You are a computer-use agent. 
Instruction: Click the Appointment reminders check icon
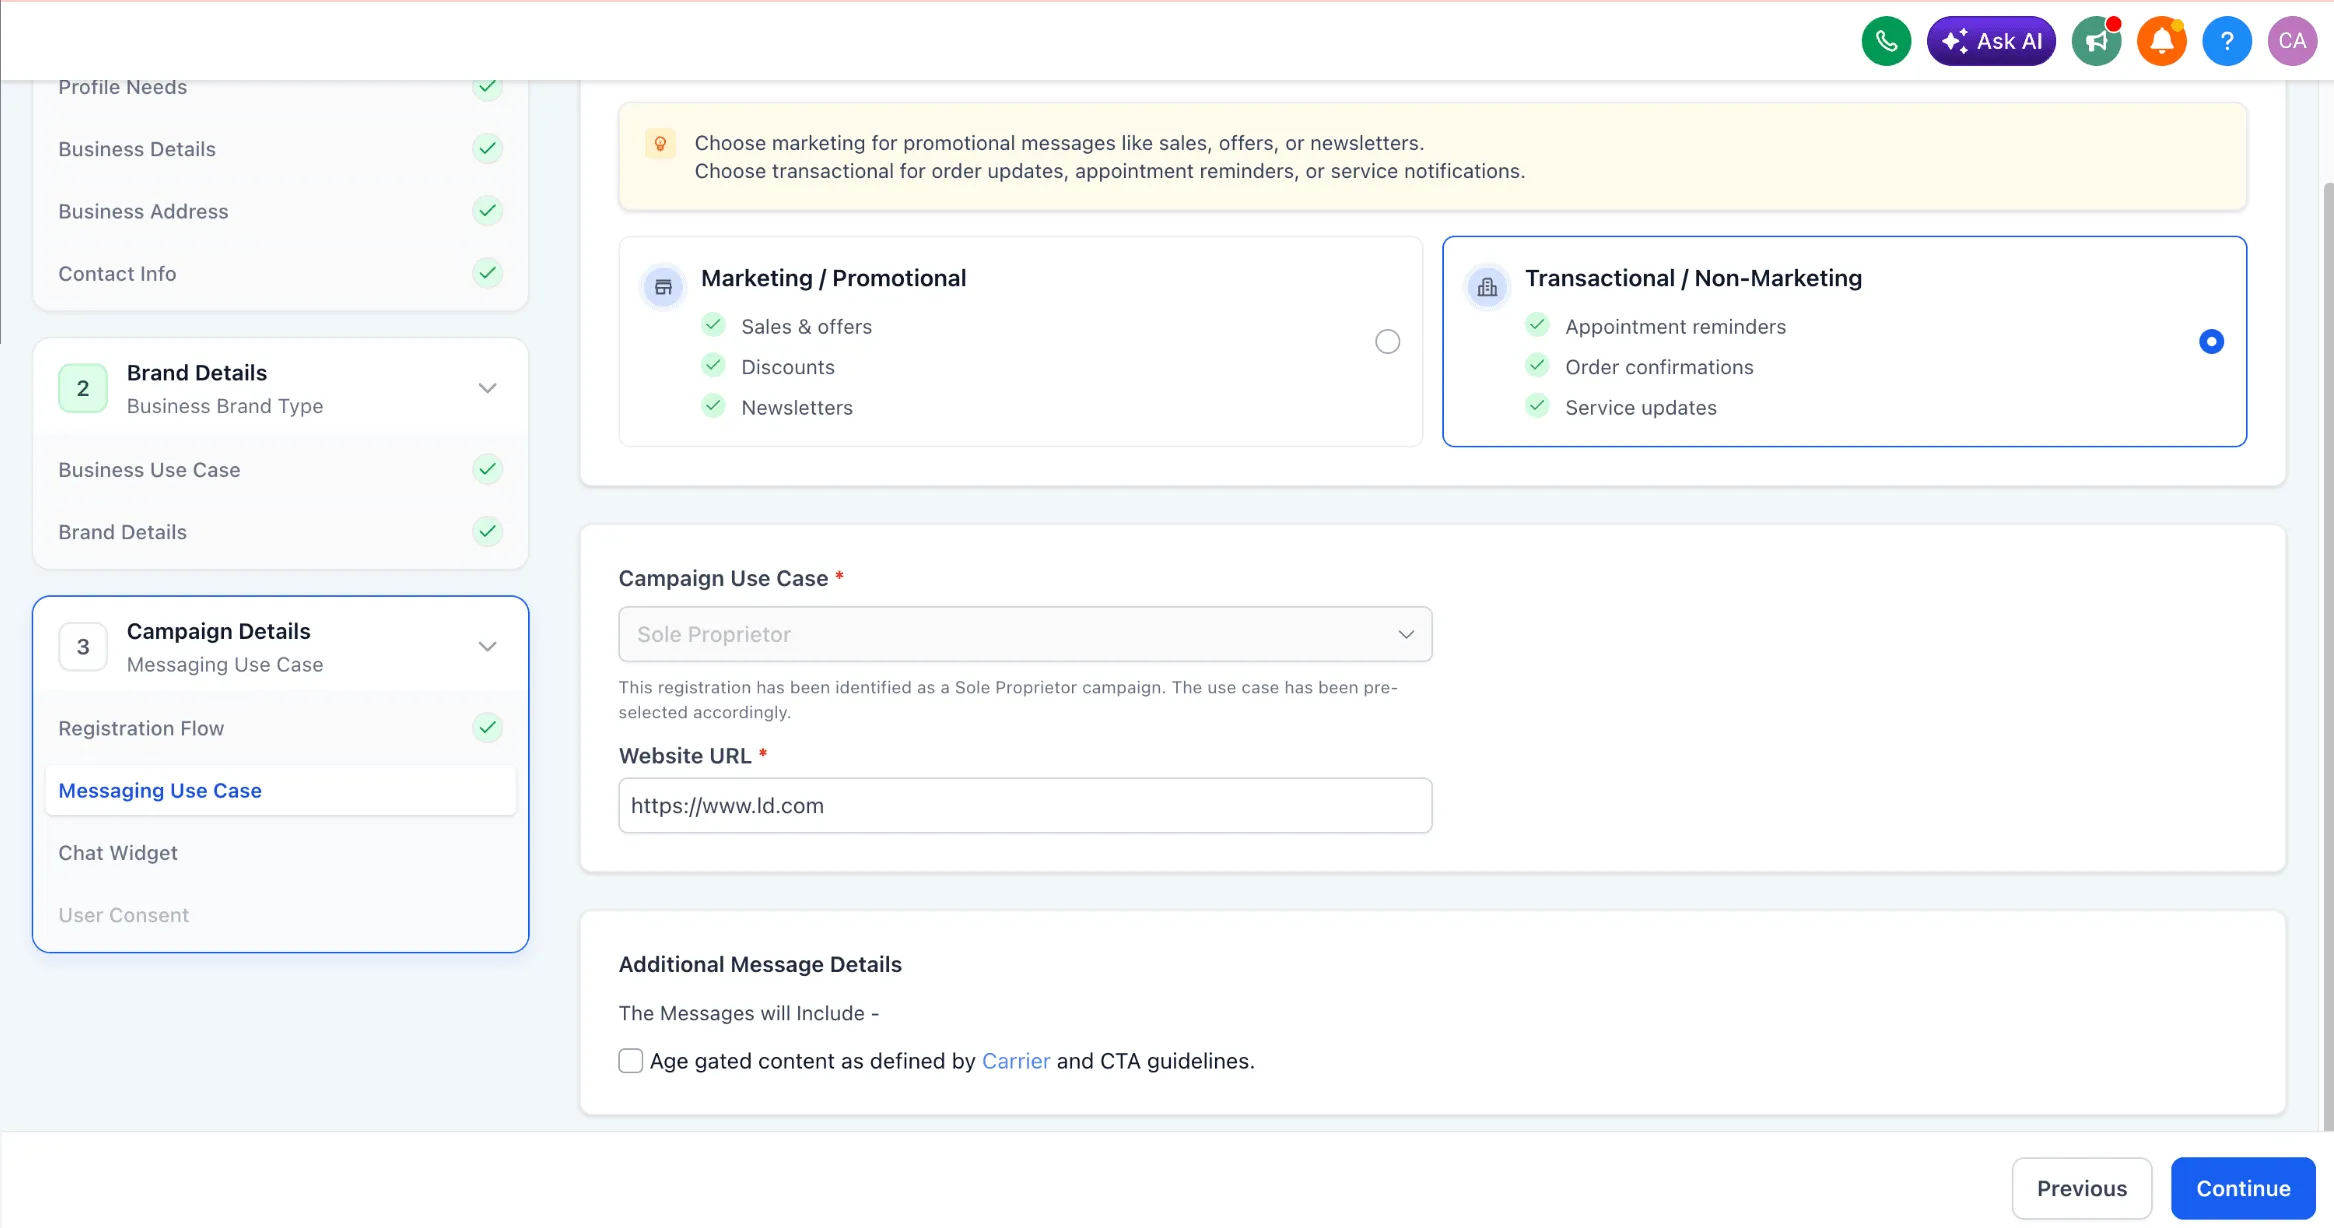click(x=1537, y=325)
